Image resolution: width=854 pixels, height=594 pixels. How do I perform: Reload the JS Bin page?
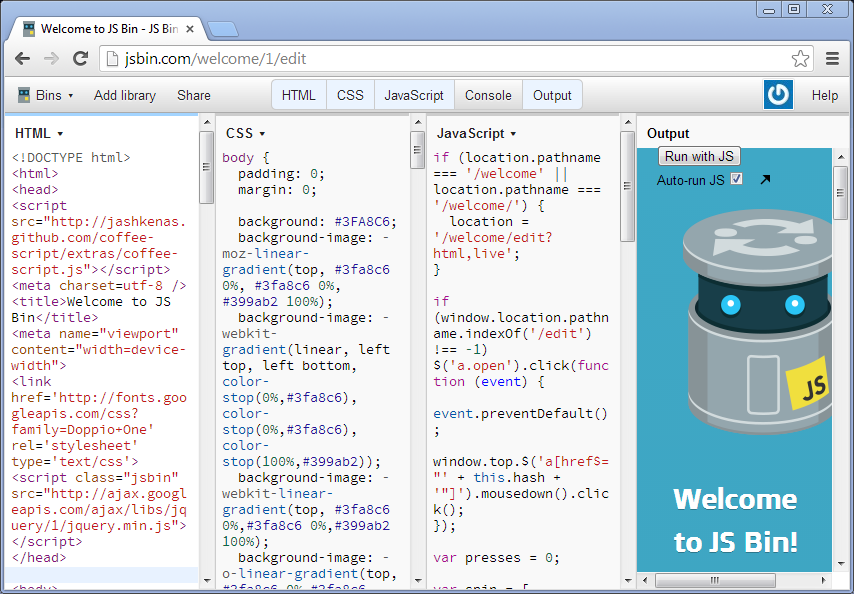click(81, 58)
